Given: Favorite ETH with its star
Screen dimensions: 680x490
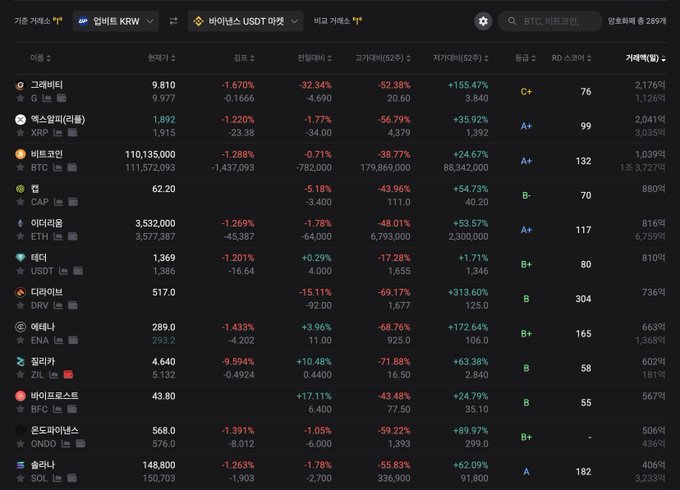Looking at the screenshot, I should coord(20,236).
